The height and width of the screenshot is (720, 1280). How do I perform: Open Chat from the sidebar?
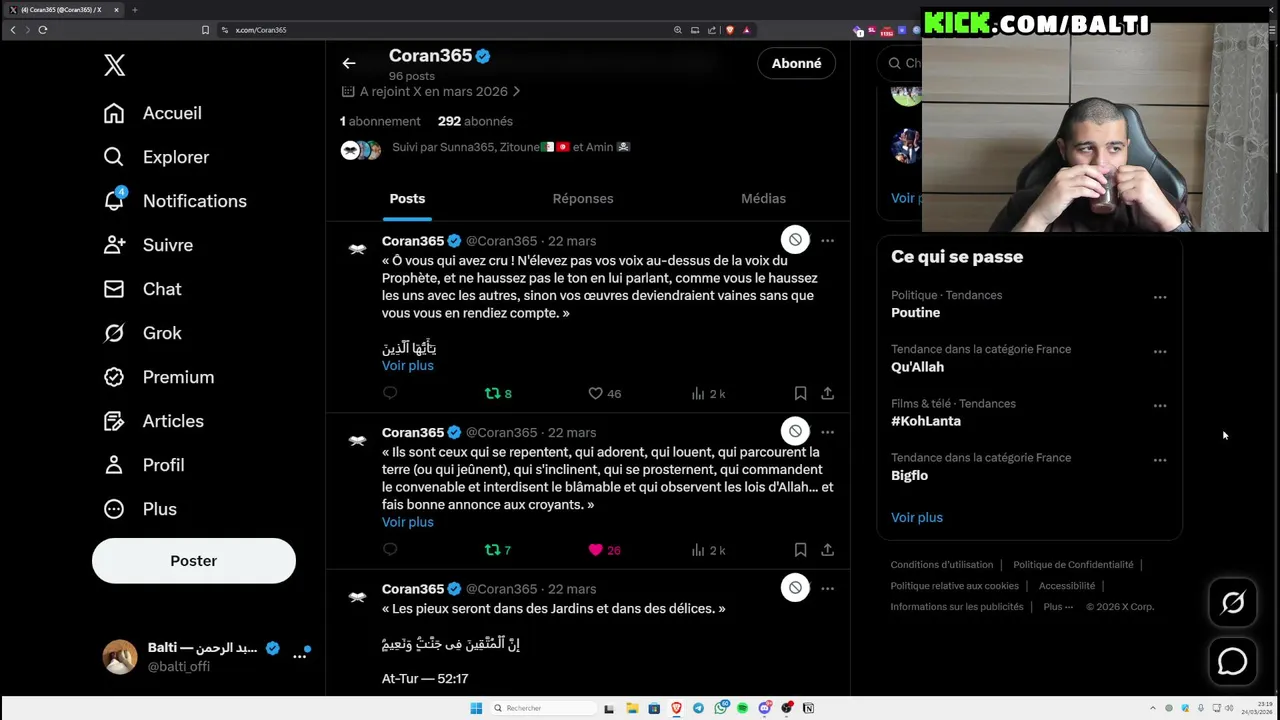(143, 289)
